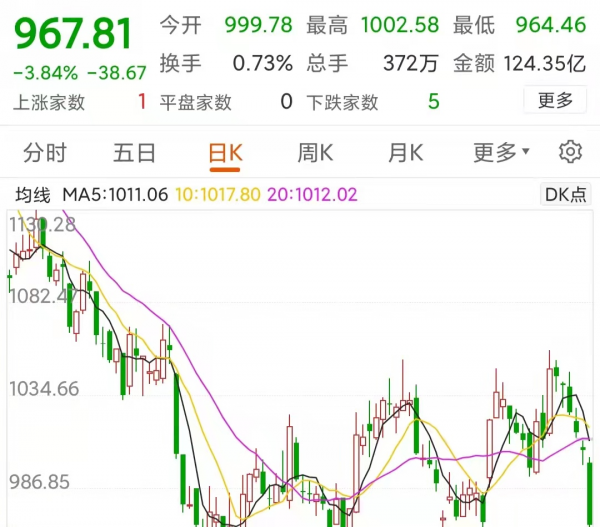This screenshot has width=600, height=527.
Task: Tap the 平盘家数 label
Action: click(x=196, y=103)
